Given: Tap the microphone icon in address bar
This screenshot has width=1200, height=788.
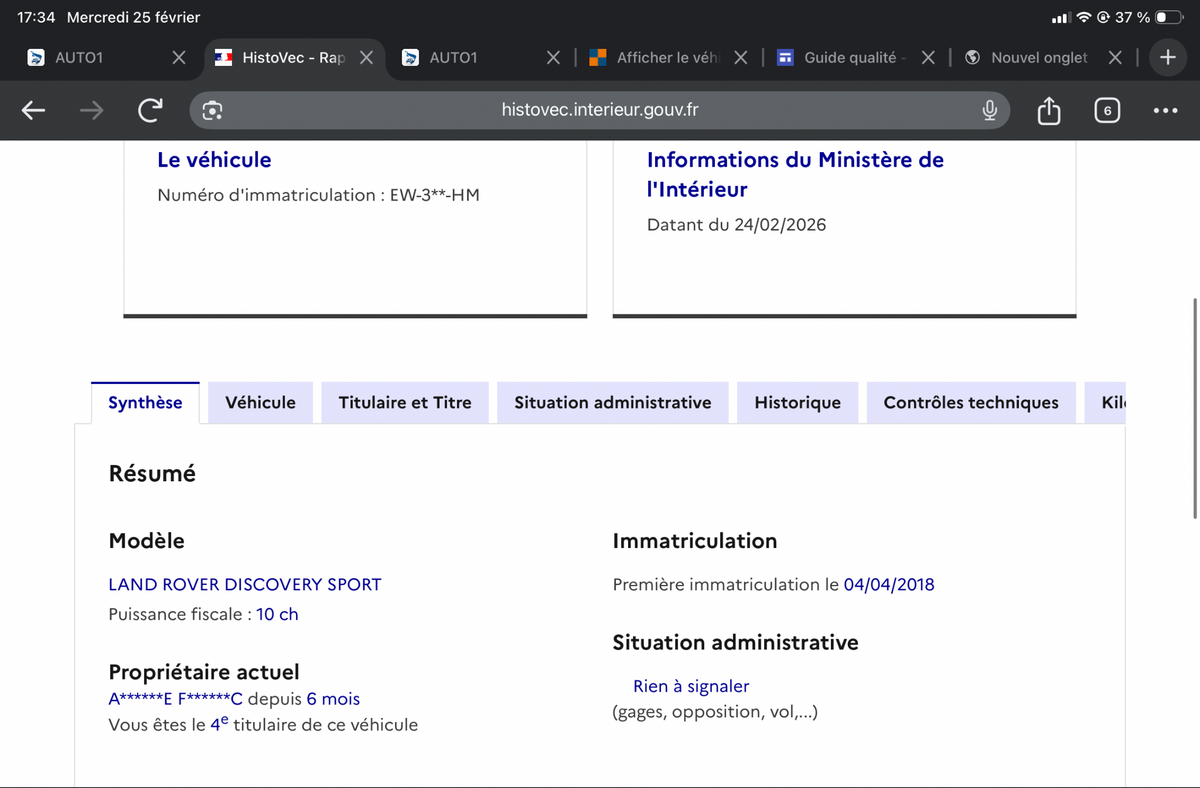Looking at the screenshot, I should click(989, 111).
